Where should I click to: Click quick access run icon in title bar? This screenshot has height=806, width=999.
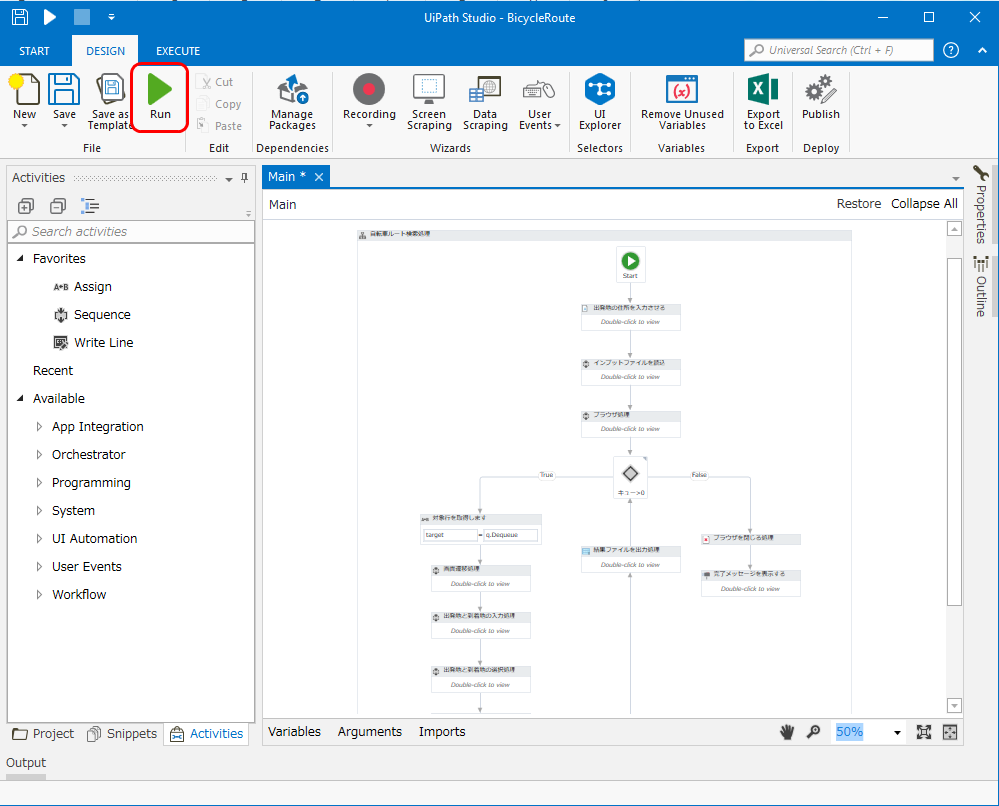pyautogui.click(x=50, y=17)
